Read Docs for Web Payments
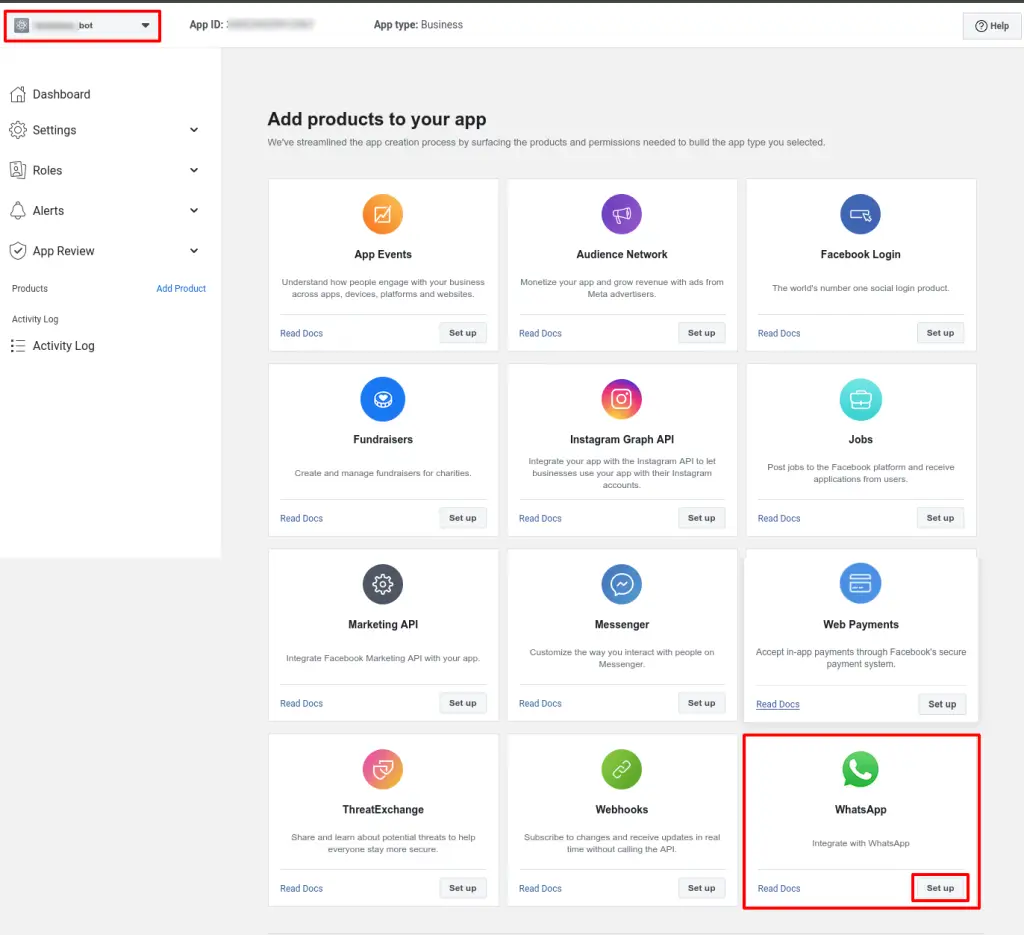This screenshot has width=1024, height=935. pyautogui.click(x=777, y=704)
